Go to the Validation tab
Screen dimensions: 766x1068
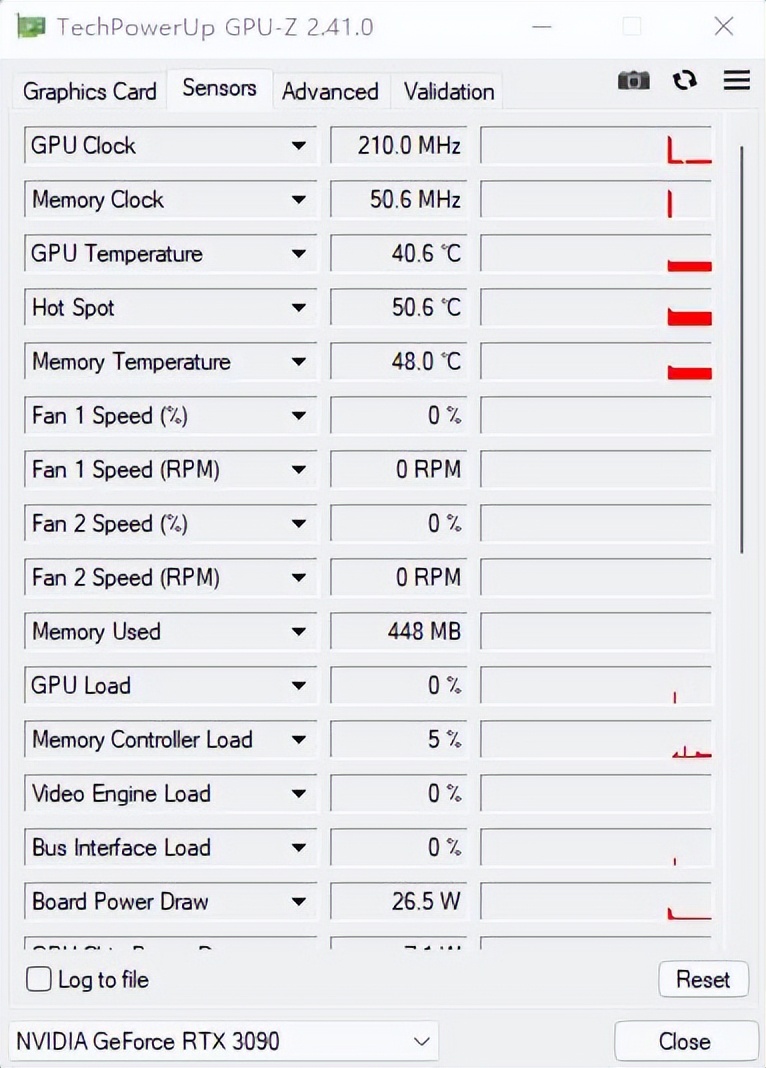tap(449, 92)
